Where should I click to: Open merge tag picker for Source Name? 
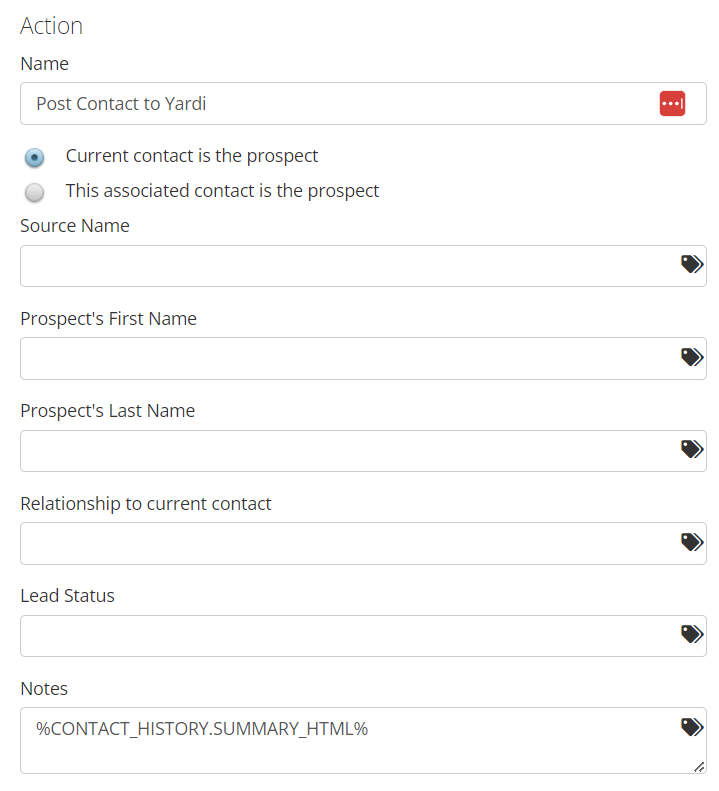pyautogui.click(x=692, y=264)
